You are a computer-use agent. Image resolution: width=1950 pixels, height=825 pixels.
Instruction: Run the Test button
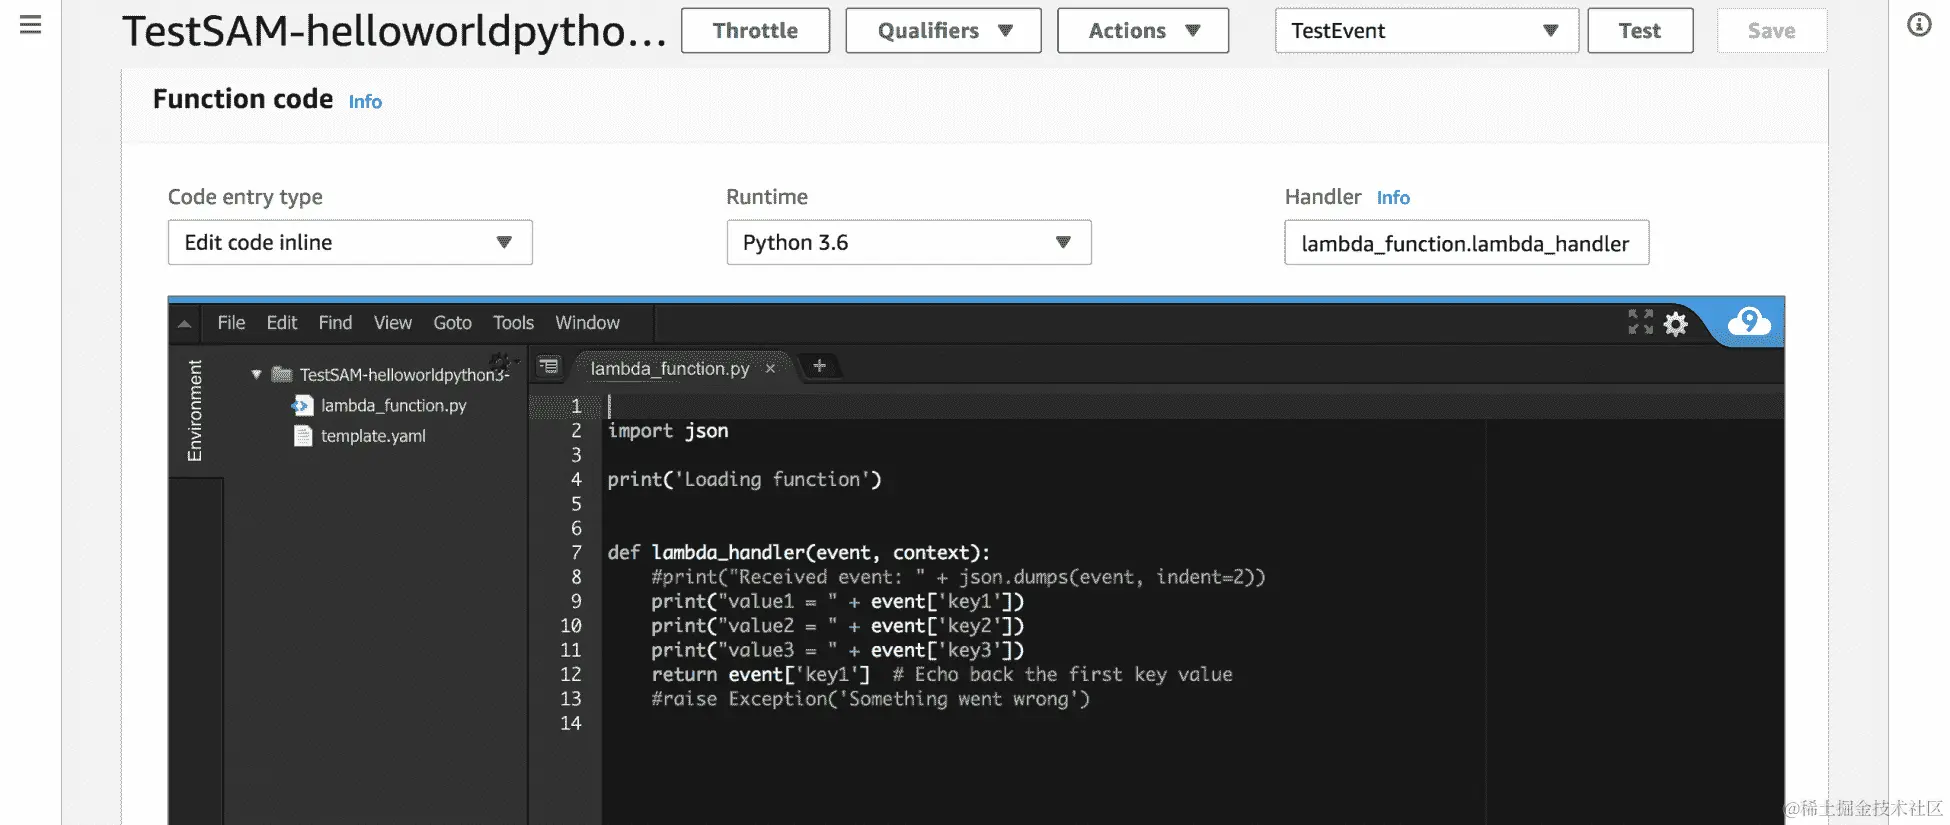pos(1640,30)
